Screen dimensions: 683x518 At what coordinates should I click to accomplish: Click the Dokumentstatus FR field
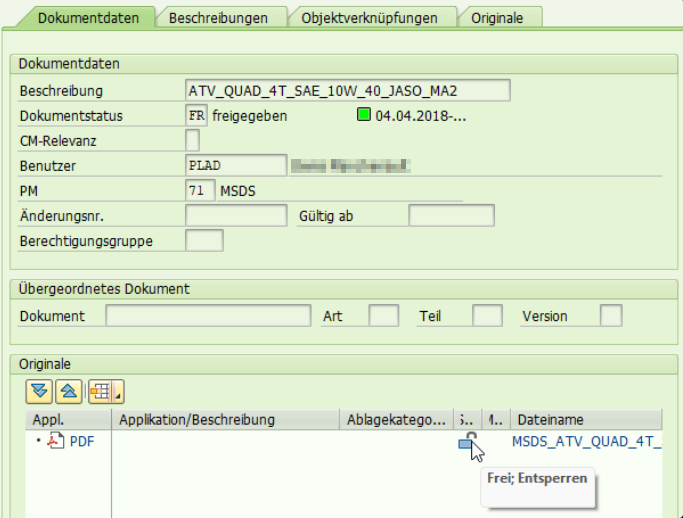[197, 115]
